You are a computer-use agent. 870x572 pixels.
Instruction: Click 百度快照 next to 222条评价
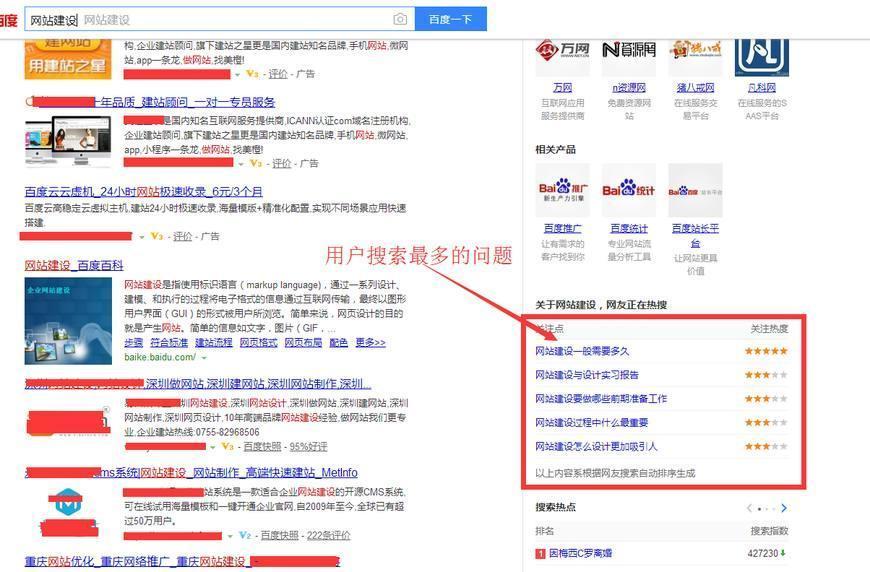[x=280, y=535]
